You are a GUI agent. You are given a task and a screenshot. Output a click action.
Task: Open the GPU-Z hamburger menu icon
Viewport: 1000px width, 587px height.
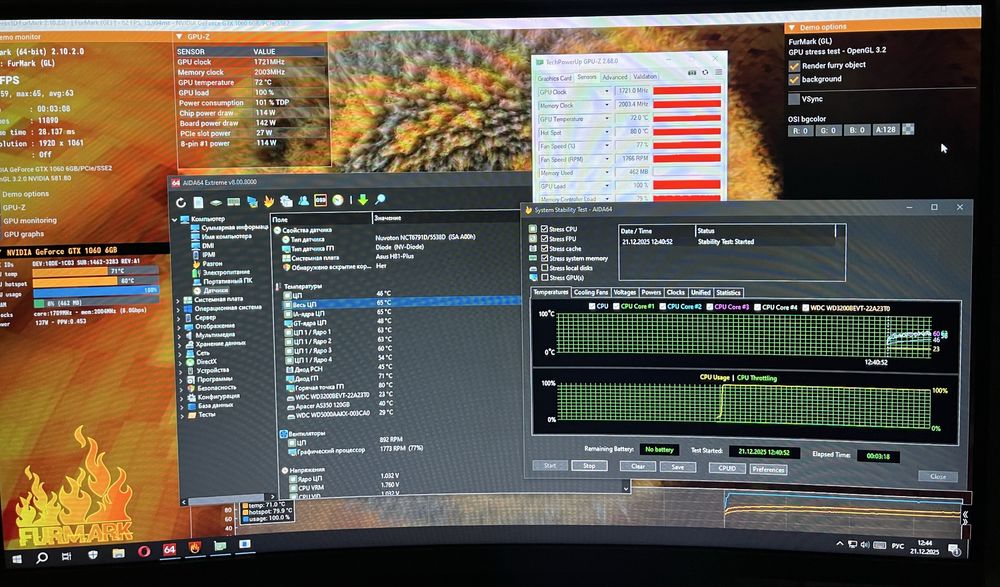pos(718,72)
